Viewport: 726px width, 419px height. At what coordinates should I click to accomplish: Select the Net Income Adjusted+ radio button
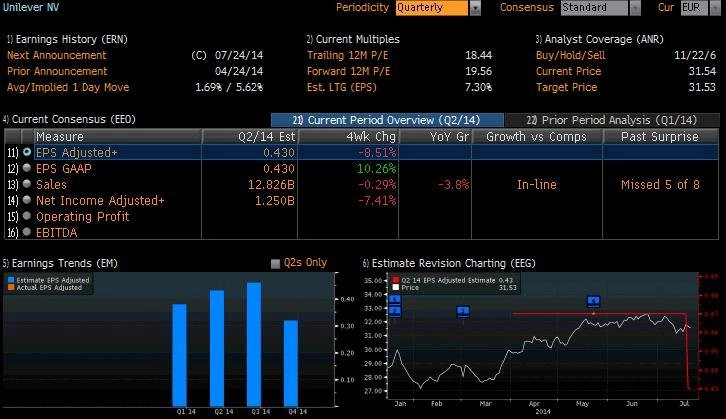tap(27, 200)
